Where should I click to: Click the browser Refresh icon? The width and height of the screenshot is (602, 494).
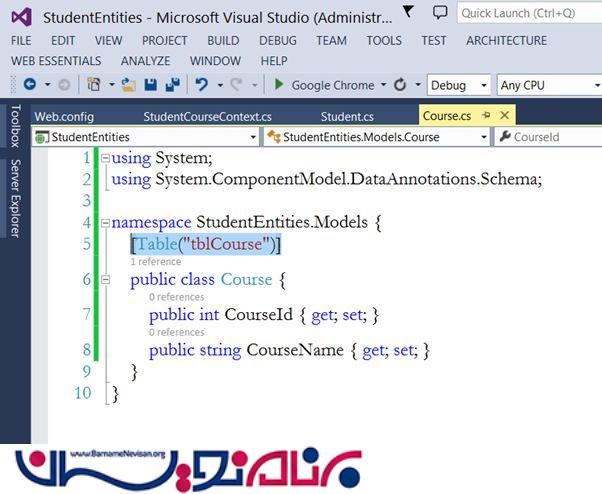(x=400, y=85)
